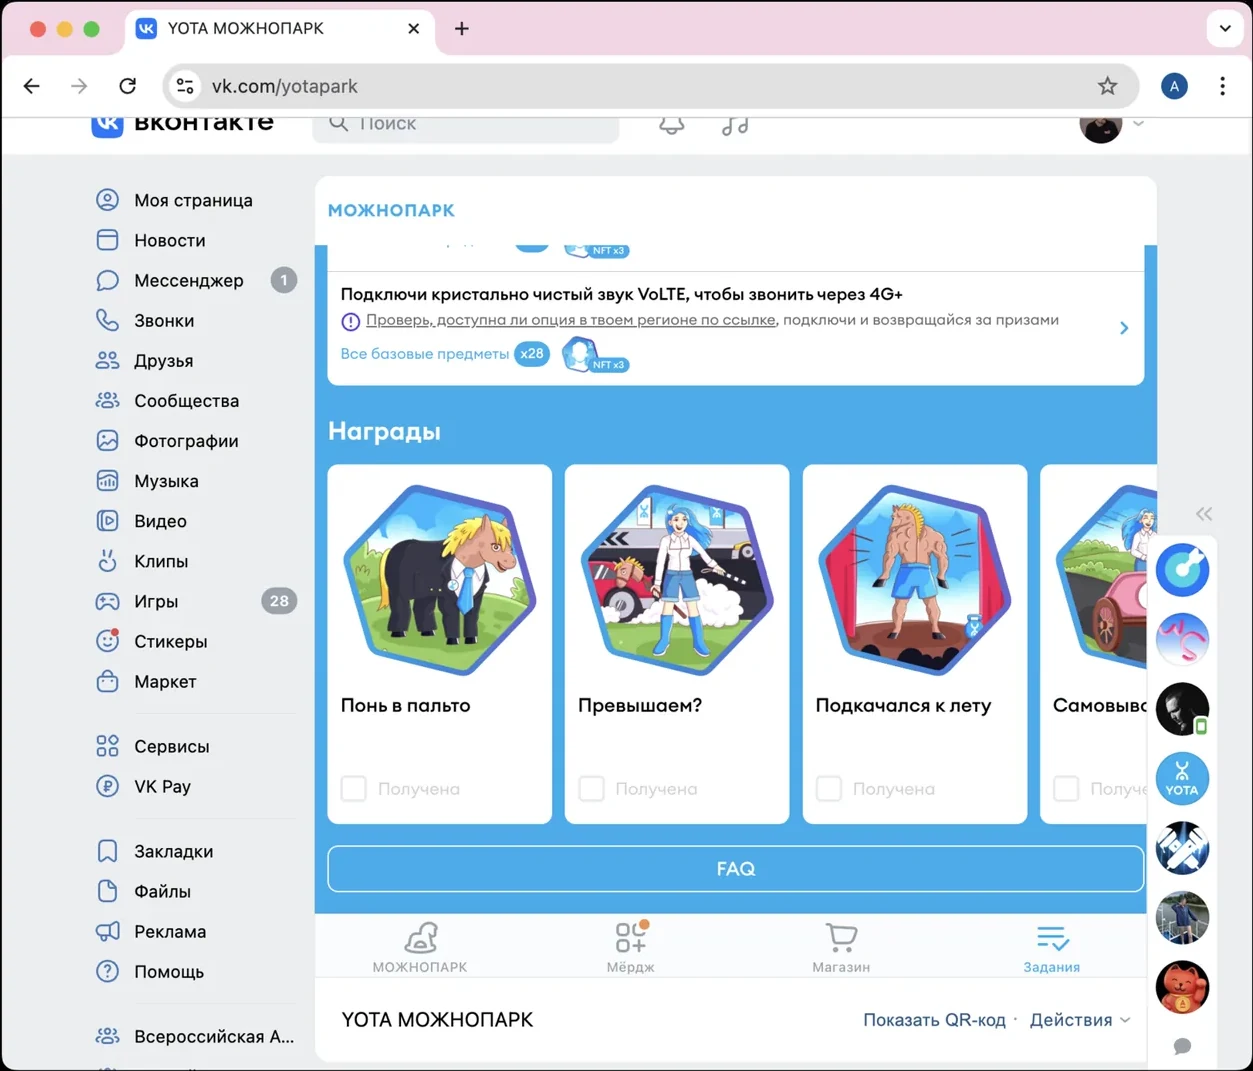Open red cat avatar in contacts bar
The width and height of the screenshot is (1253, 1071).
(x=1182, y=987)
